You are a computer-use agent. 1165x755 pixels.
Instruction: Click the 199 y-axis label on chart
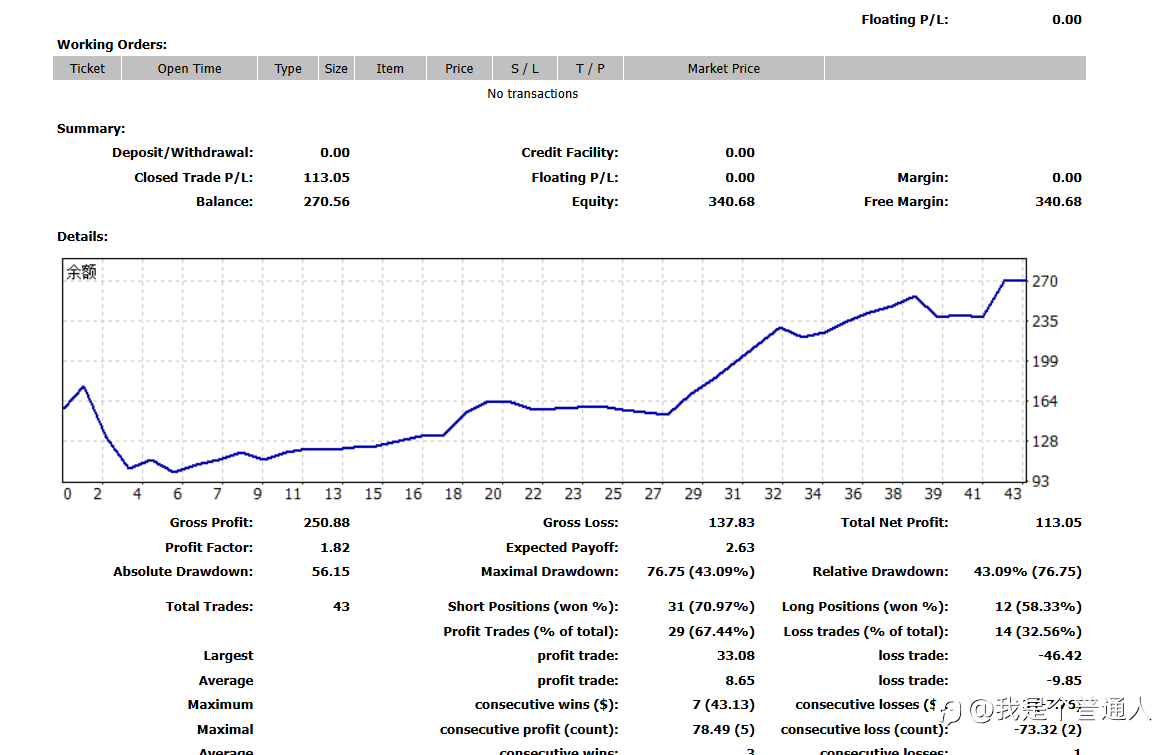[1045, 361]
